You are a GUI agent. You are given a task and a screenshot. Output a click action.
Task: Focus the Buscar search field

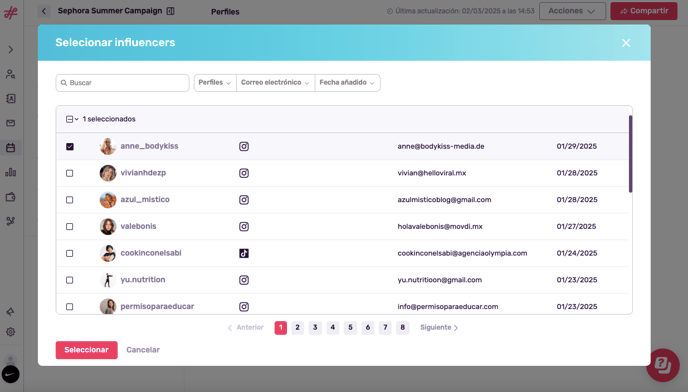[x=122, y=83]
